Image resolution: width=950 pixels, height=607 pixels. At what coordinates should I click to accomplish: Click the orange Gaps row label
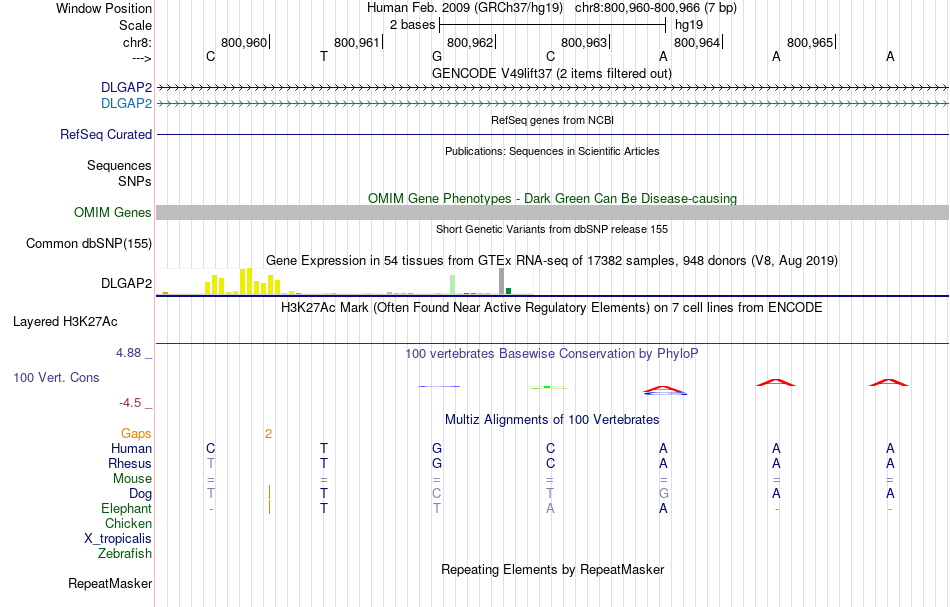[x=136, y=434]
